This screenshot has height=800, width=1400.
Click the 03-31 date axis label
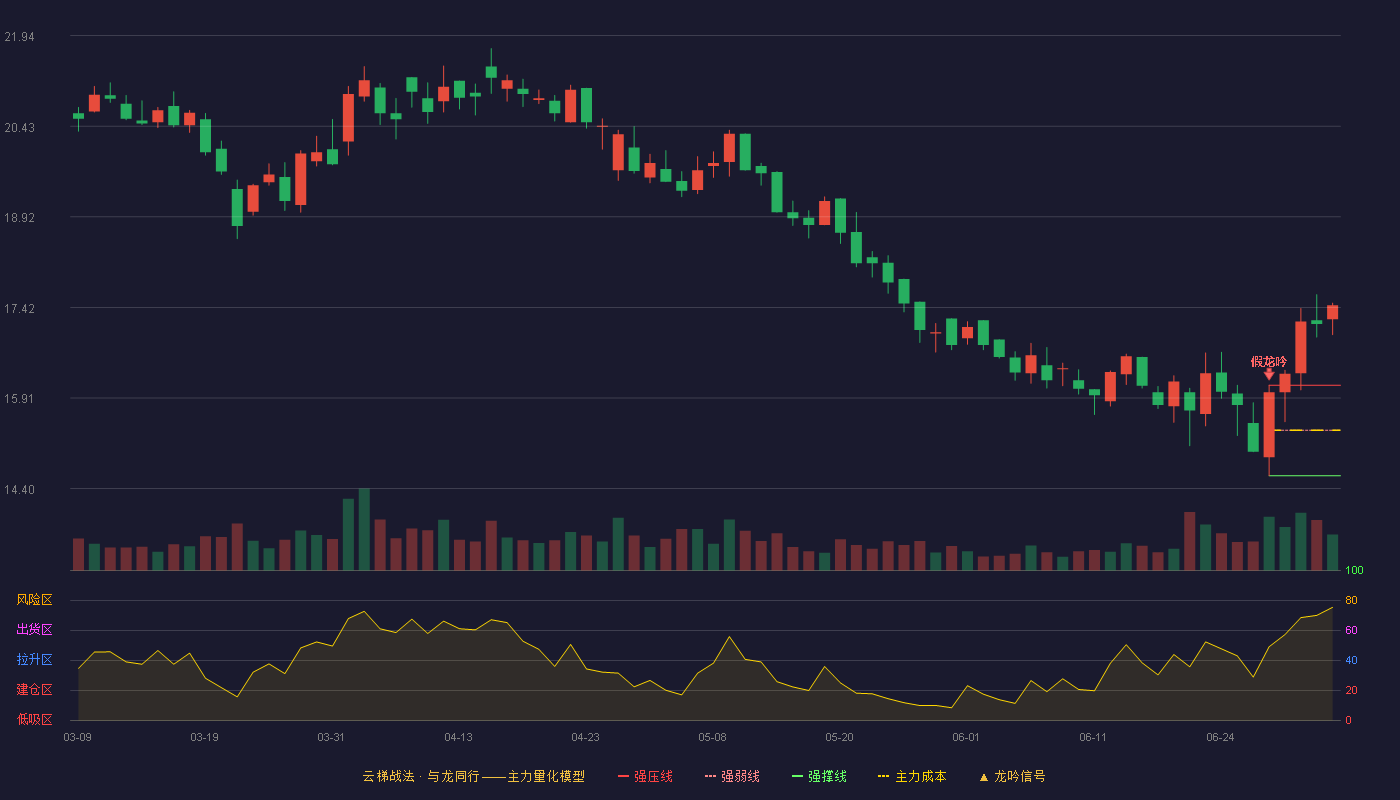331,737
